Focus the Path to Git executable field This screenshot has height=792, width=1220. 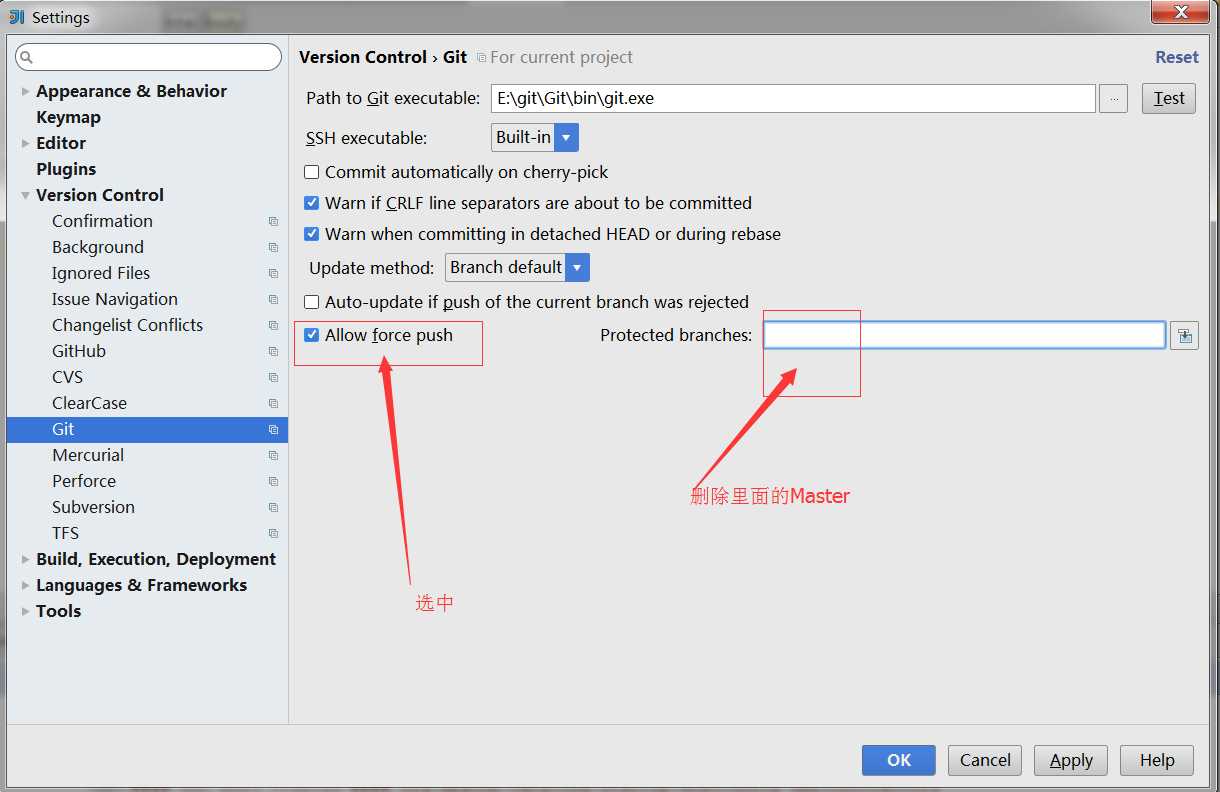793,98
